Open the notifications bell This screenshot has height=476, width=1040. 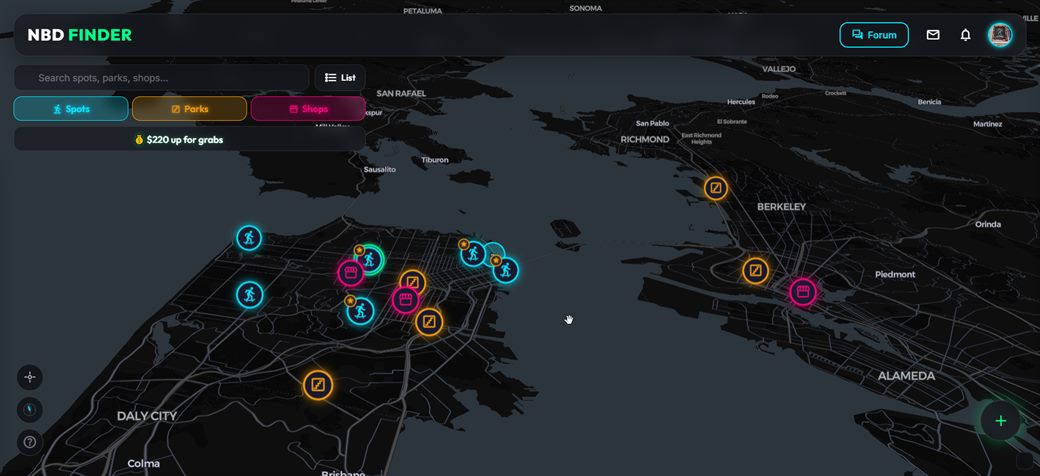point(965,35)
